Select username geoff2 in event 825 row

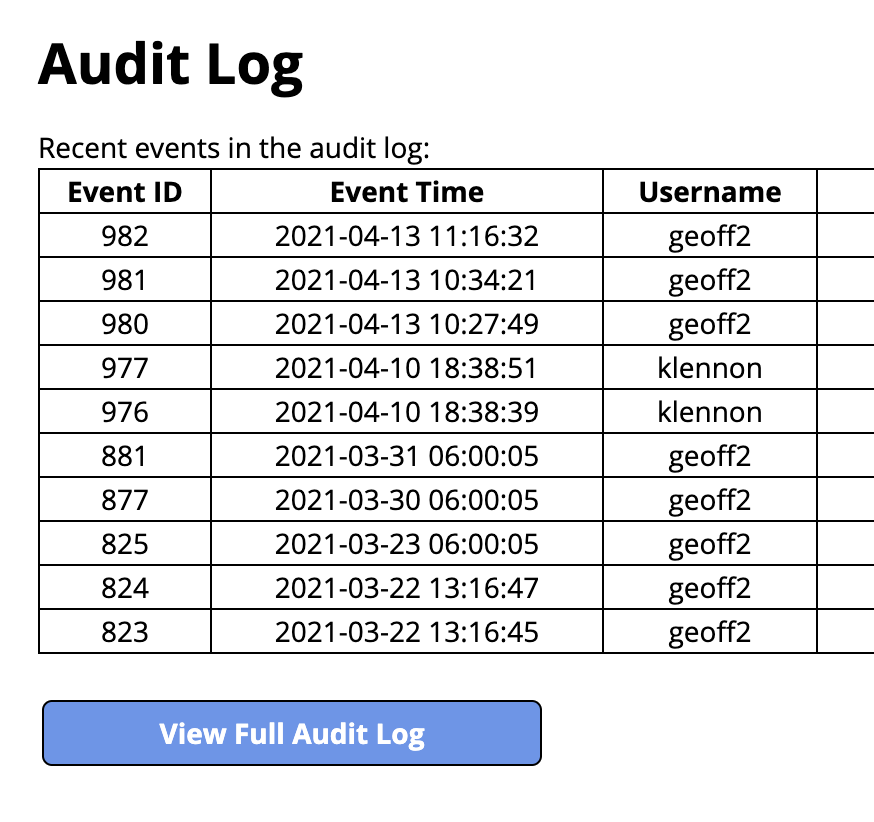click(710, 544)
